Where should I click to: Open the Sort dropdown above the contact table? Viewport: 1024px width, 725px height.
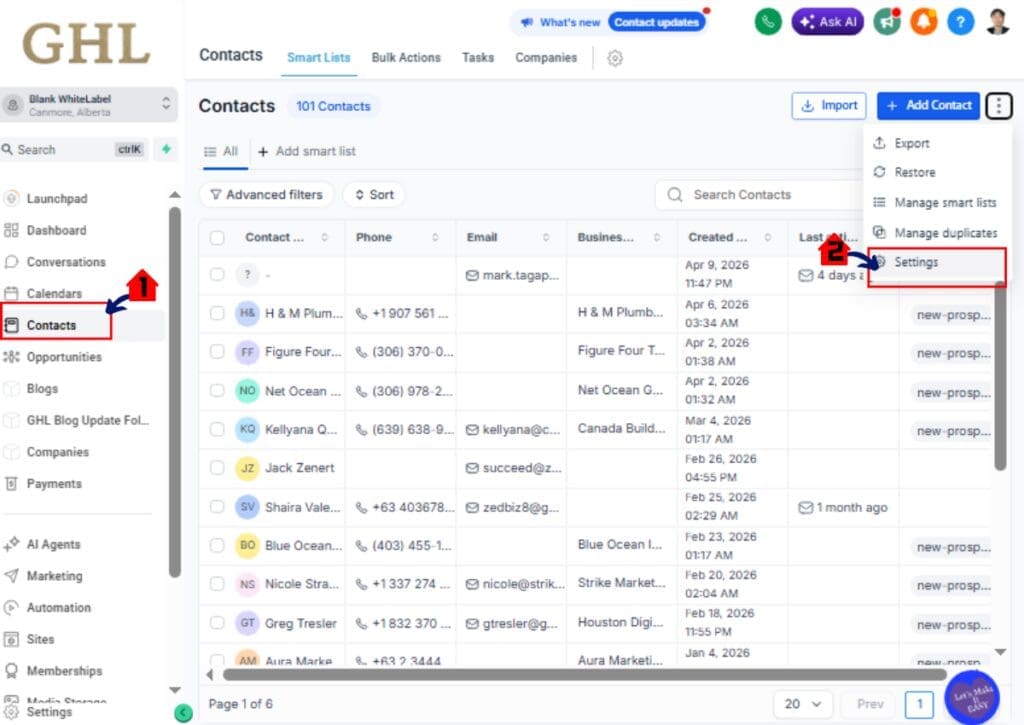373,194
